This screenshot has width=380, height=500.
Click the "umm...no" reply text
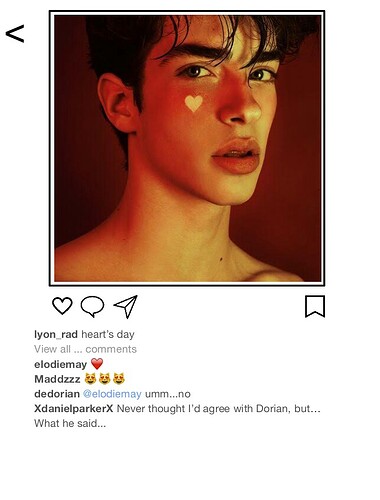168,394
